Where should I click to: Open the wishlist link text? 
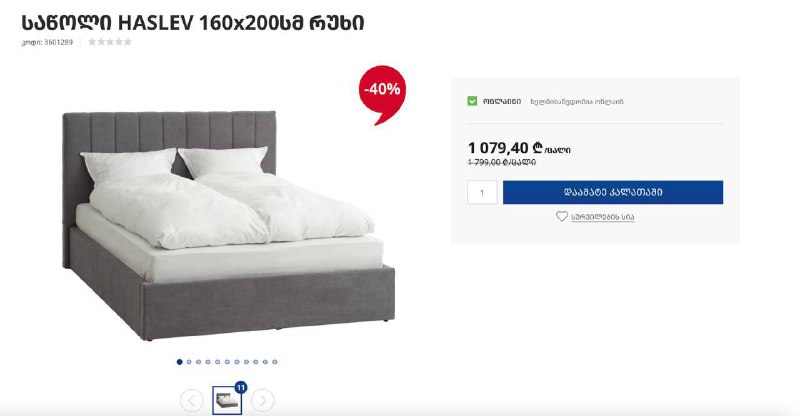point(603,217)
